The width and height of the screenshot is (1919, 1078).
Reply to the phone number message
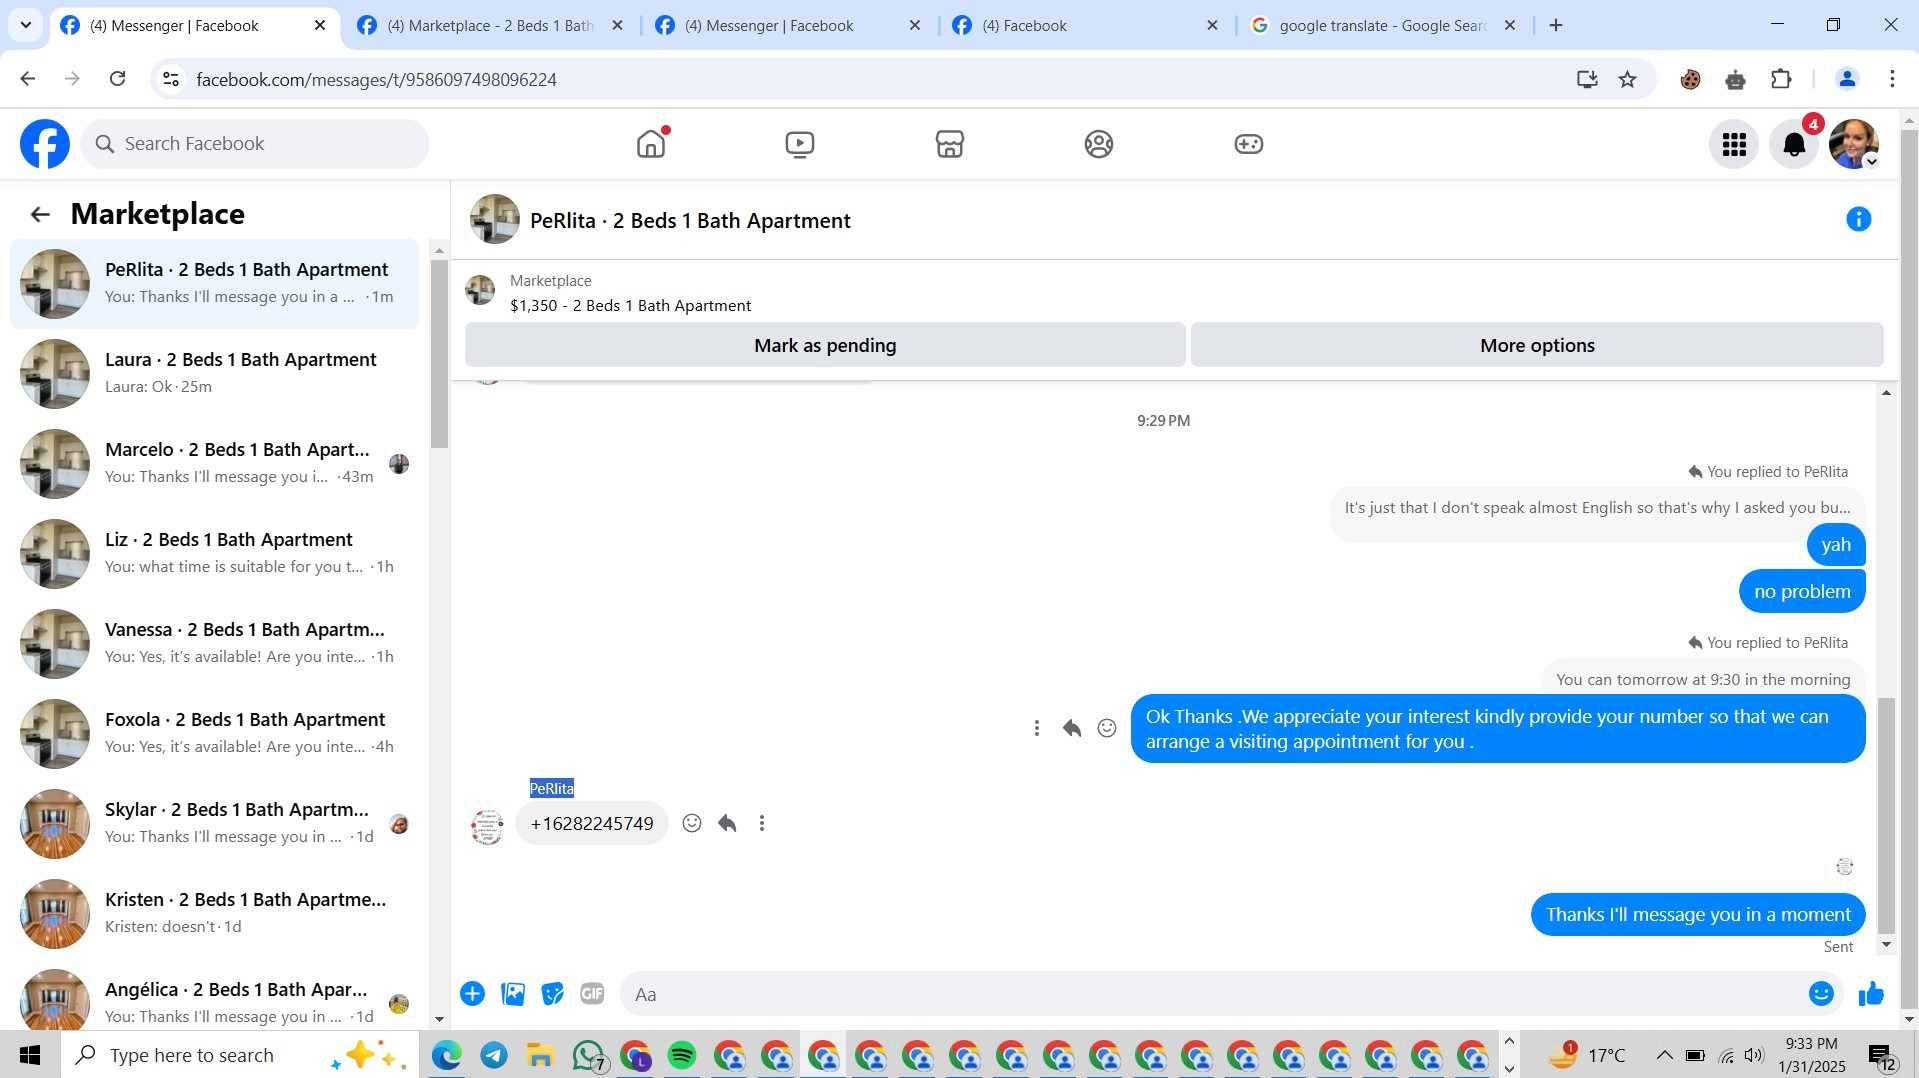tap(727, 823)
